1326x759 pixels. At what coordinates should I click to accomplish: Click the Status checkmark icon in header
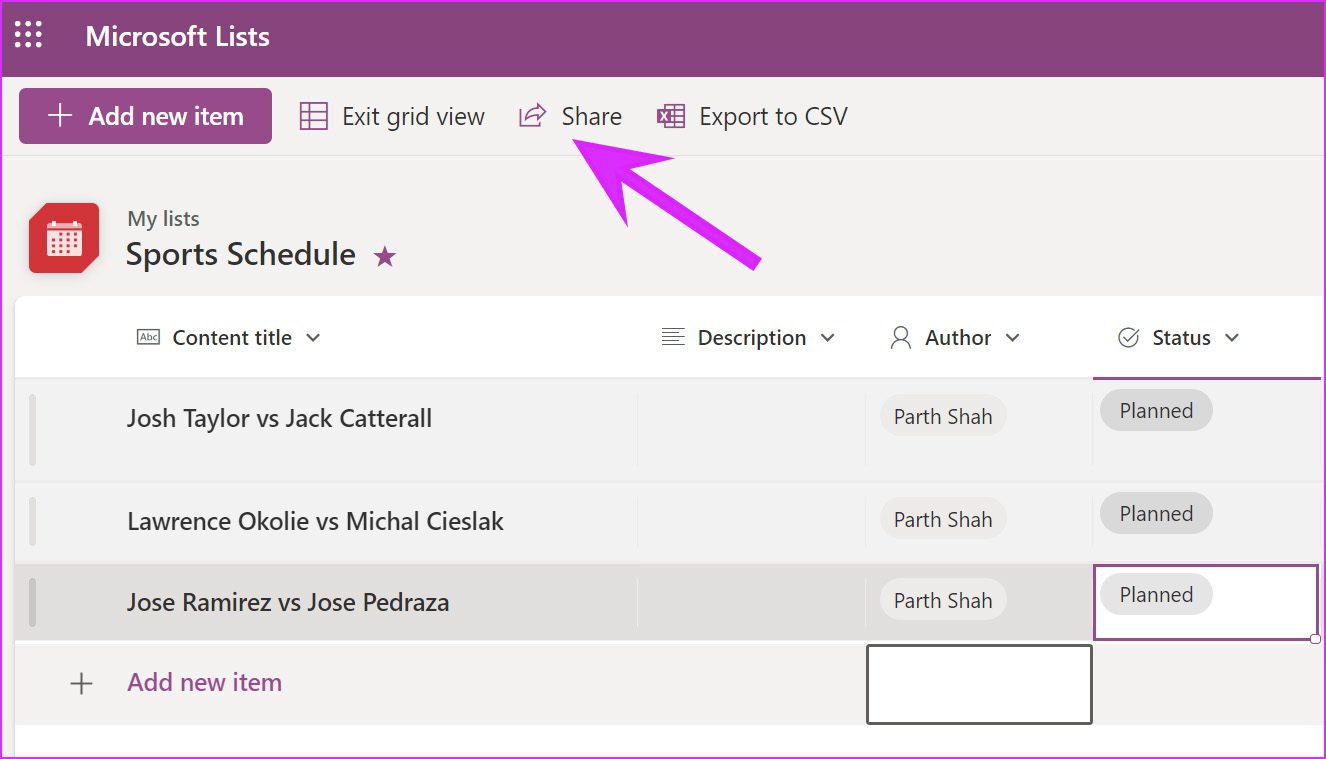[x=1128, y=338]
